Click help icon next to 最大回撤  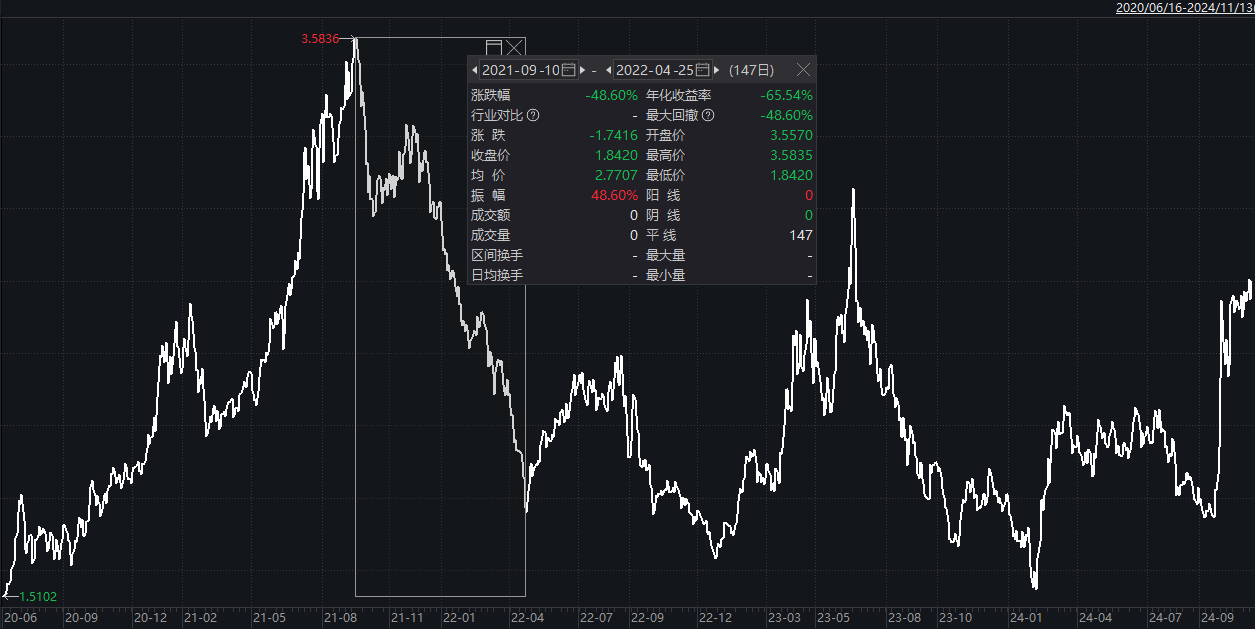point(708,115)
